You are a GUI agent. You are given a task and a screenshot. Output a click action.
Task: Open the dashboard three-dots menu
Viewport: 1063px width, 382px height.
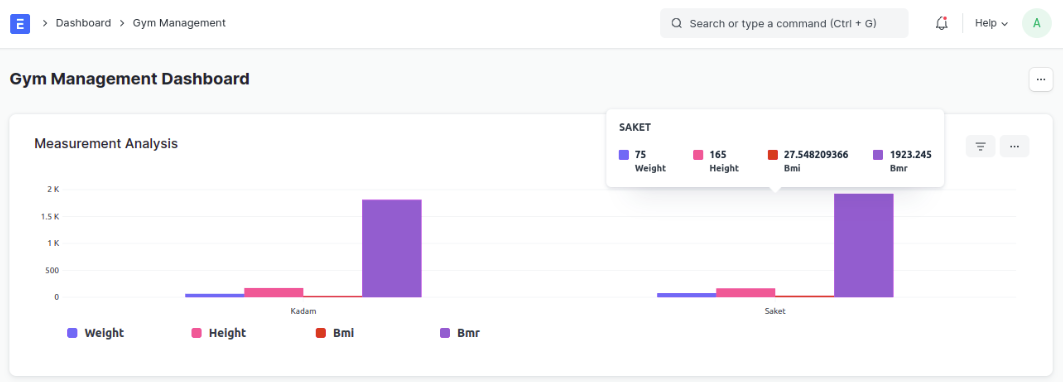click(1041, 79)
